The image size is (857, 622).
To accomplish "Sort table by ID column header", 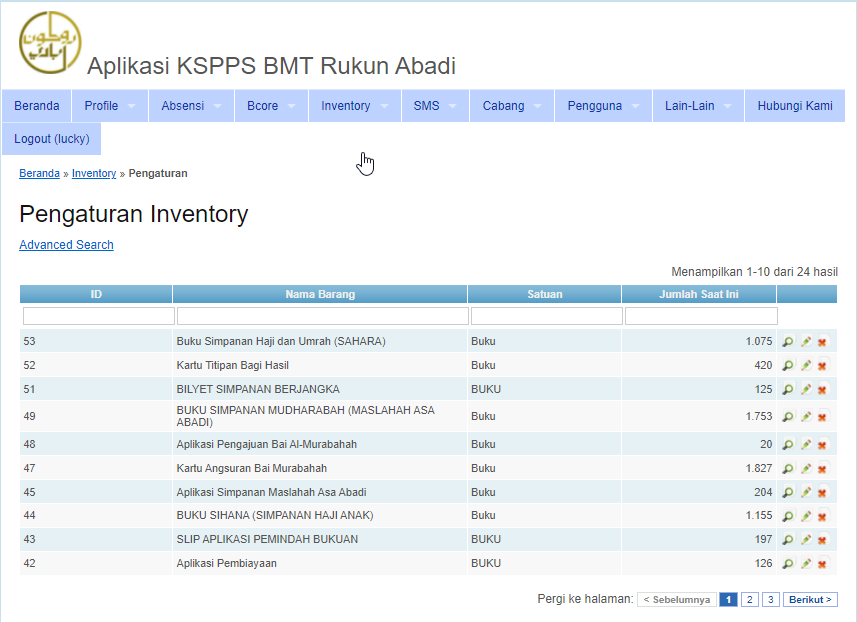I will 96,294.
